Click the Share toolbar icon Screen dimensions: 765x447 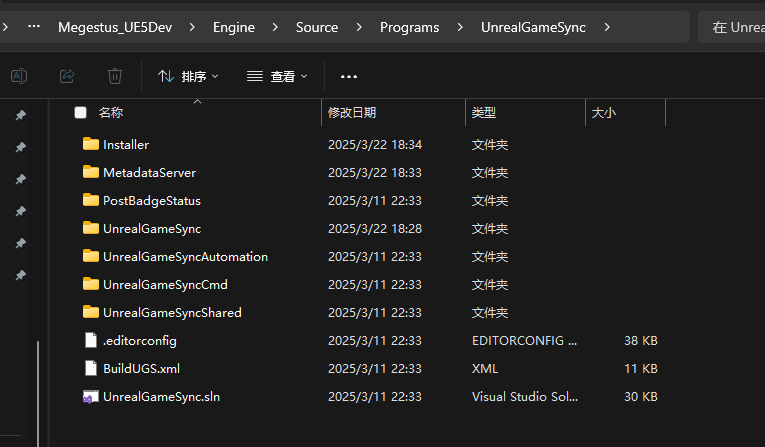coord(67,76)
